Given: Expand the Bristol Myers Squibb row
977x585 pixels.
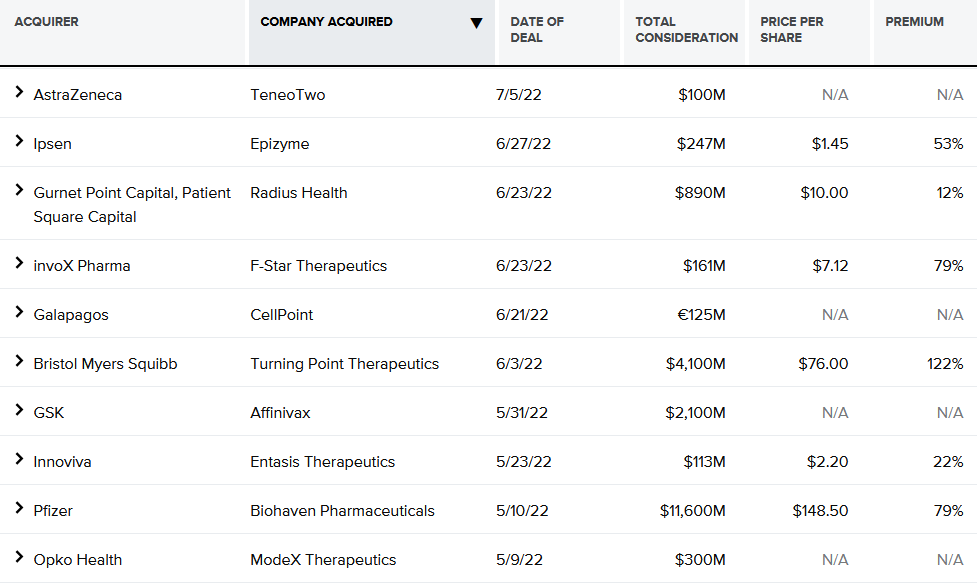Looking at the screenshot, I should [19, 361].
